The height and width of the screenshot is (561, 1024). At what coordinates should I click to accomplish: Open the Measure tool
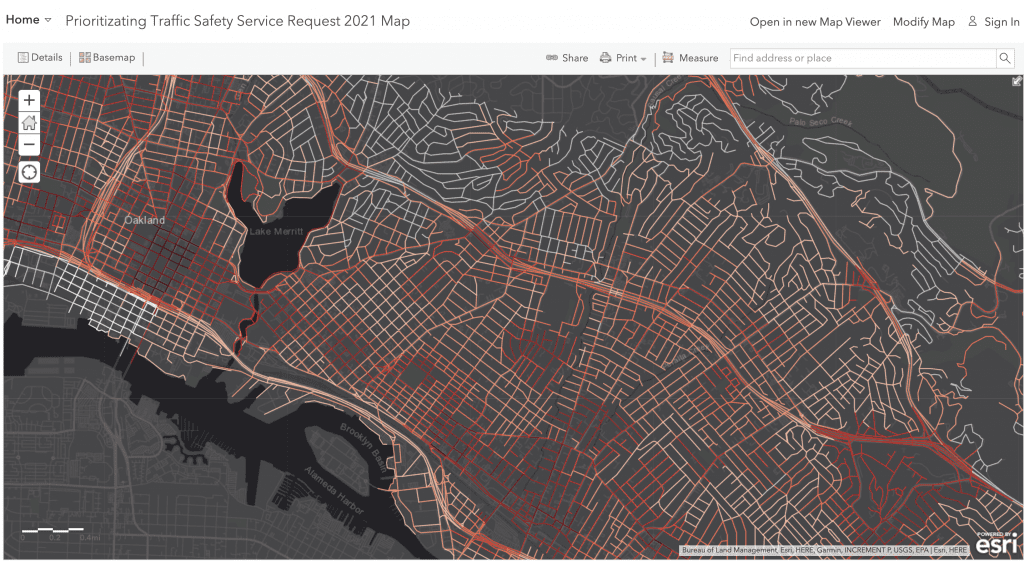coord(690,58)
